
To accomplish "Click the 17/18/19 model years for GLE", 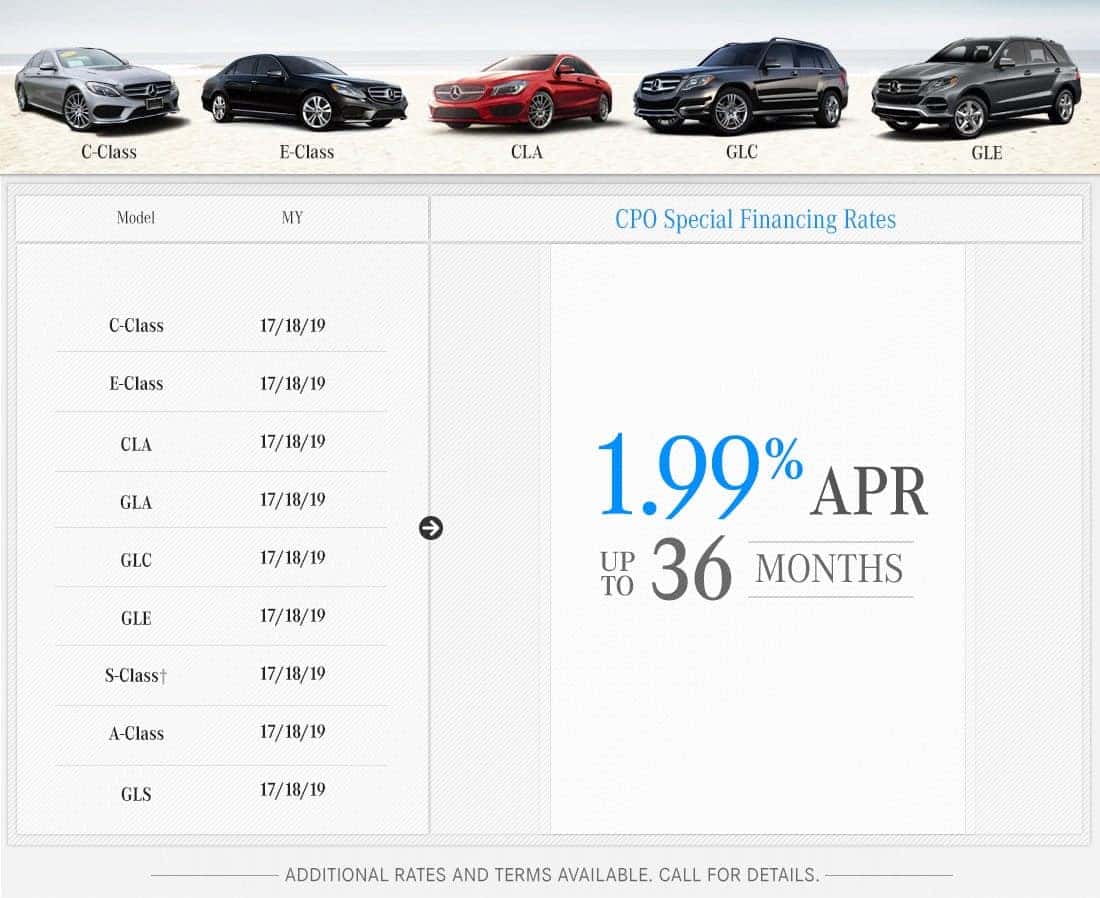I will click(x=293, y=616).
